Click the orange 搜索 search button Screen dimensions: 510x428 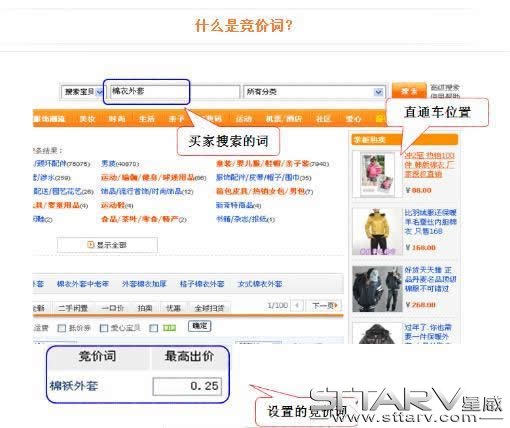(409, 90)
